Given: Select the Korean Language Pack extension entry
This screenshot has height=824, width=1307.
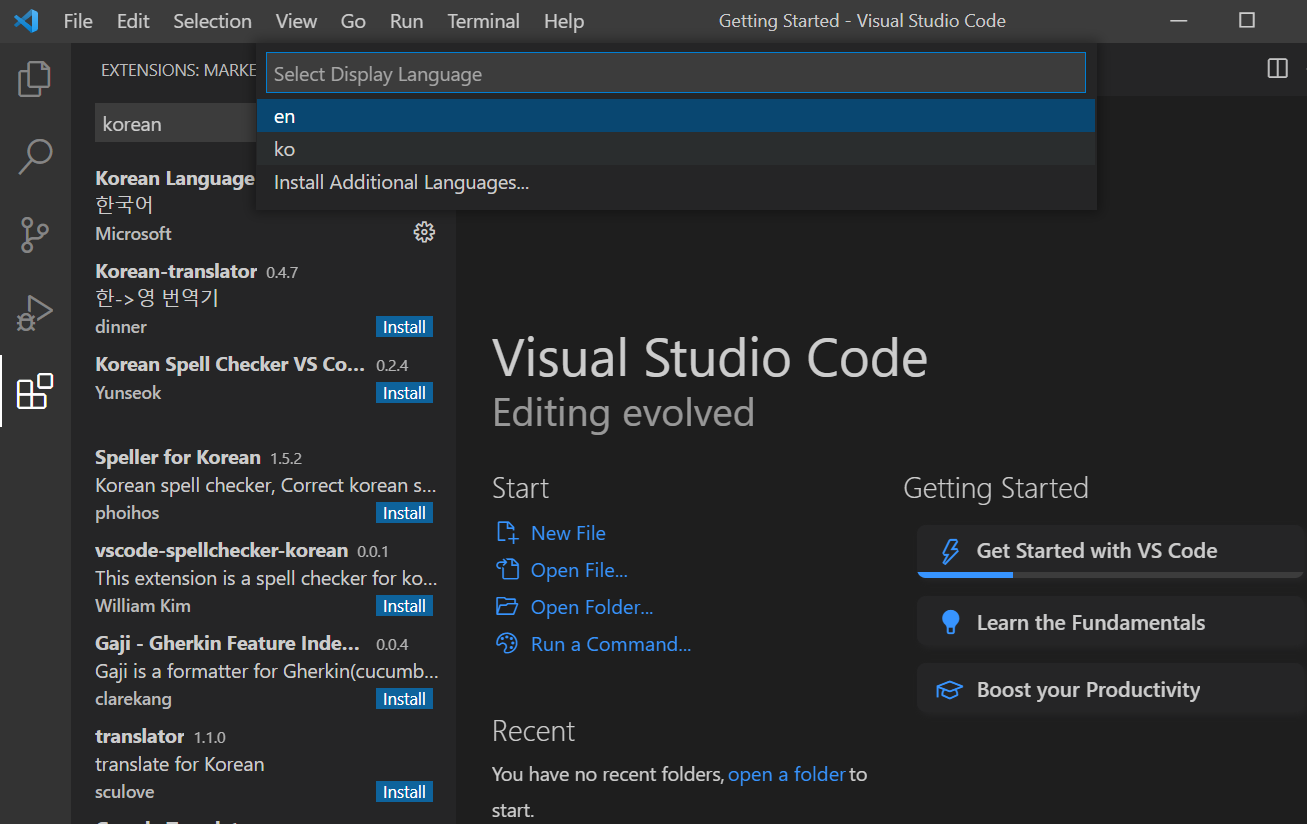Looking at the screenshot, I should (x=264, y=205).
